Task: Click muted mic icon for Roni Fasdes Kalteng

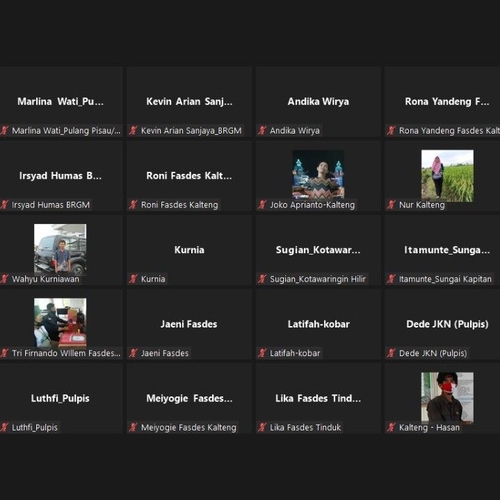Action: coord(133,205)
